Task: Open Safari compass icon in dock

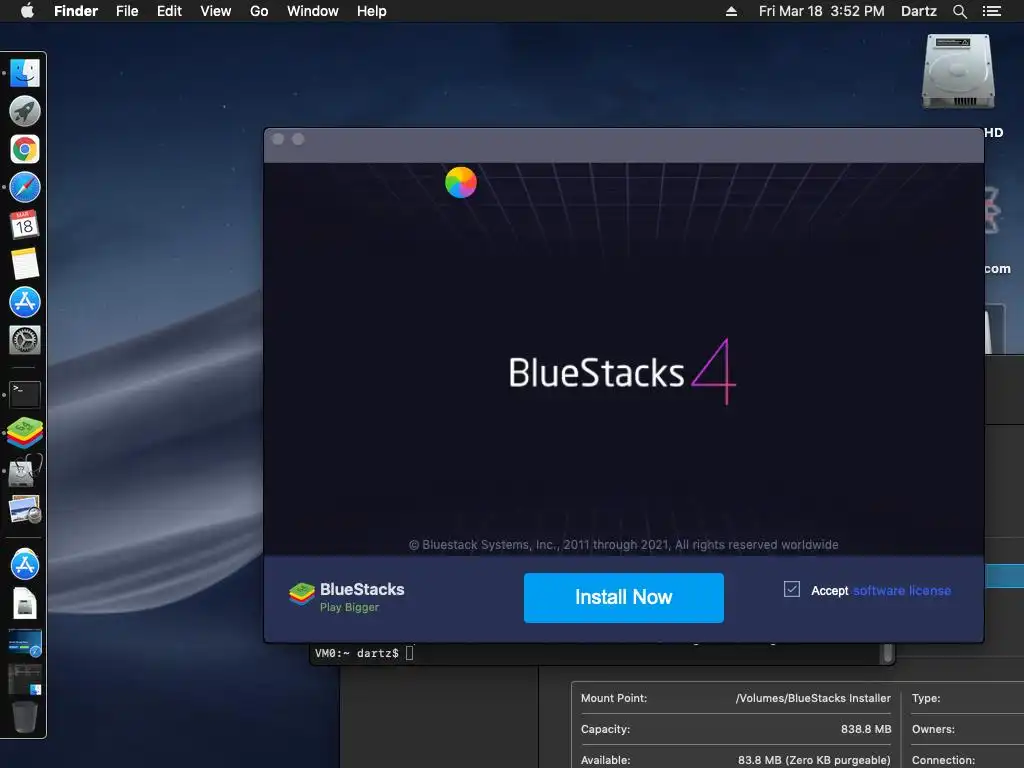Action: pos(25,187)
